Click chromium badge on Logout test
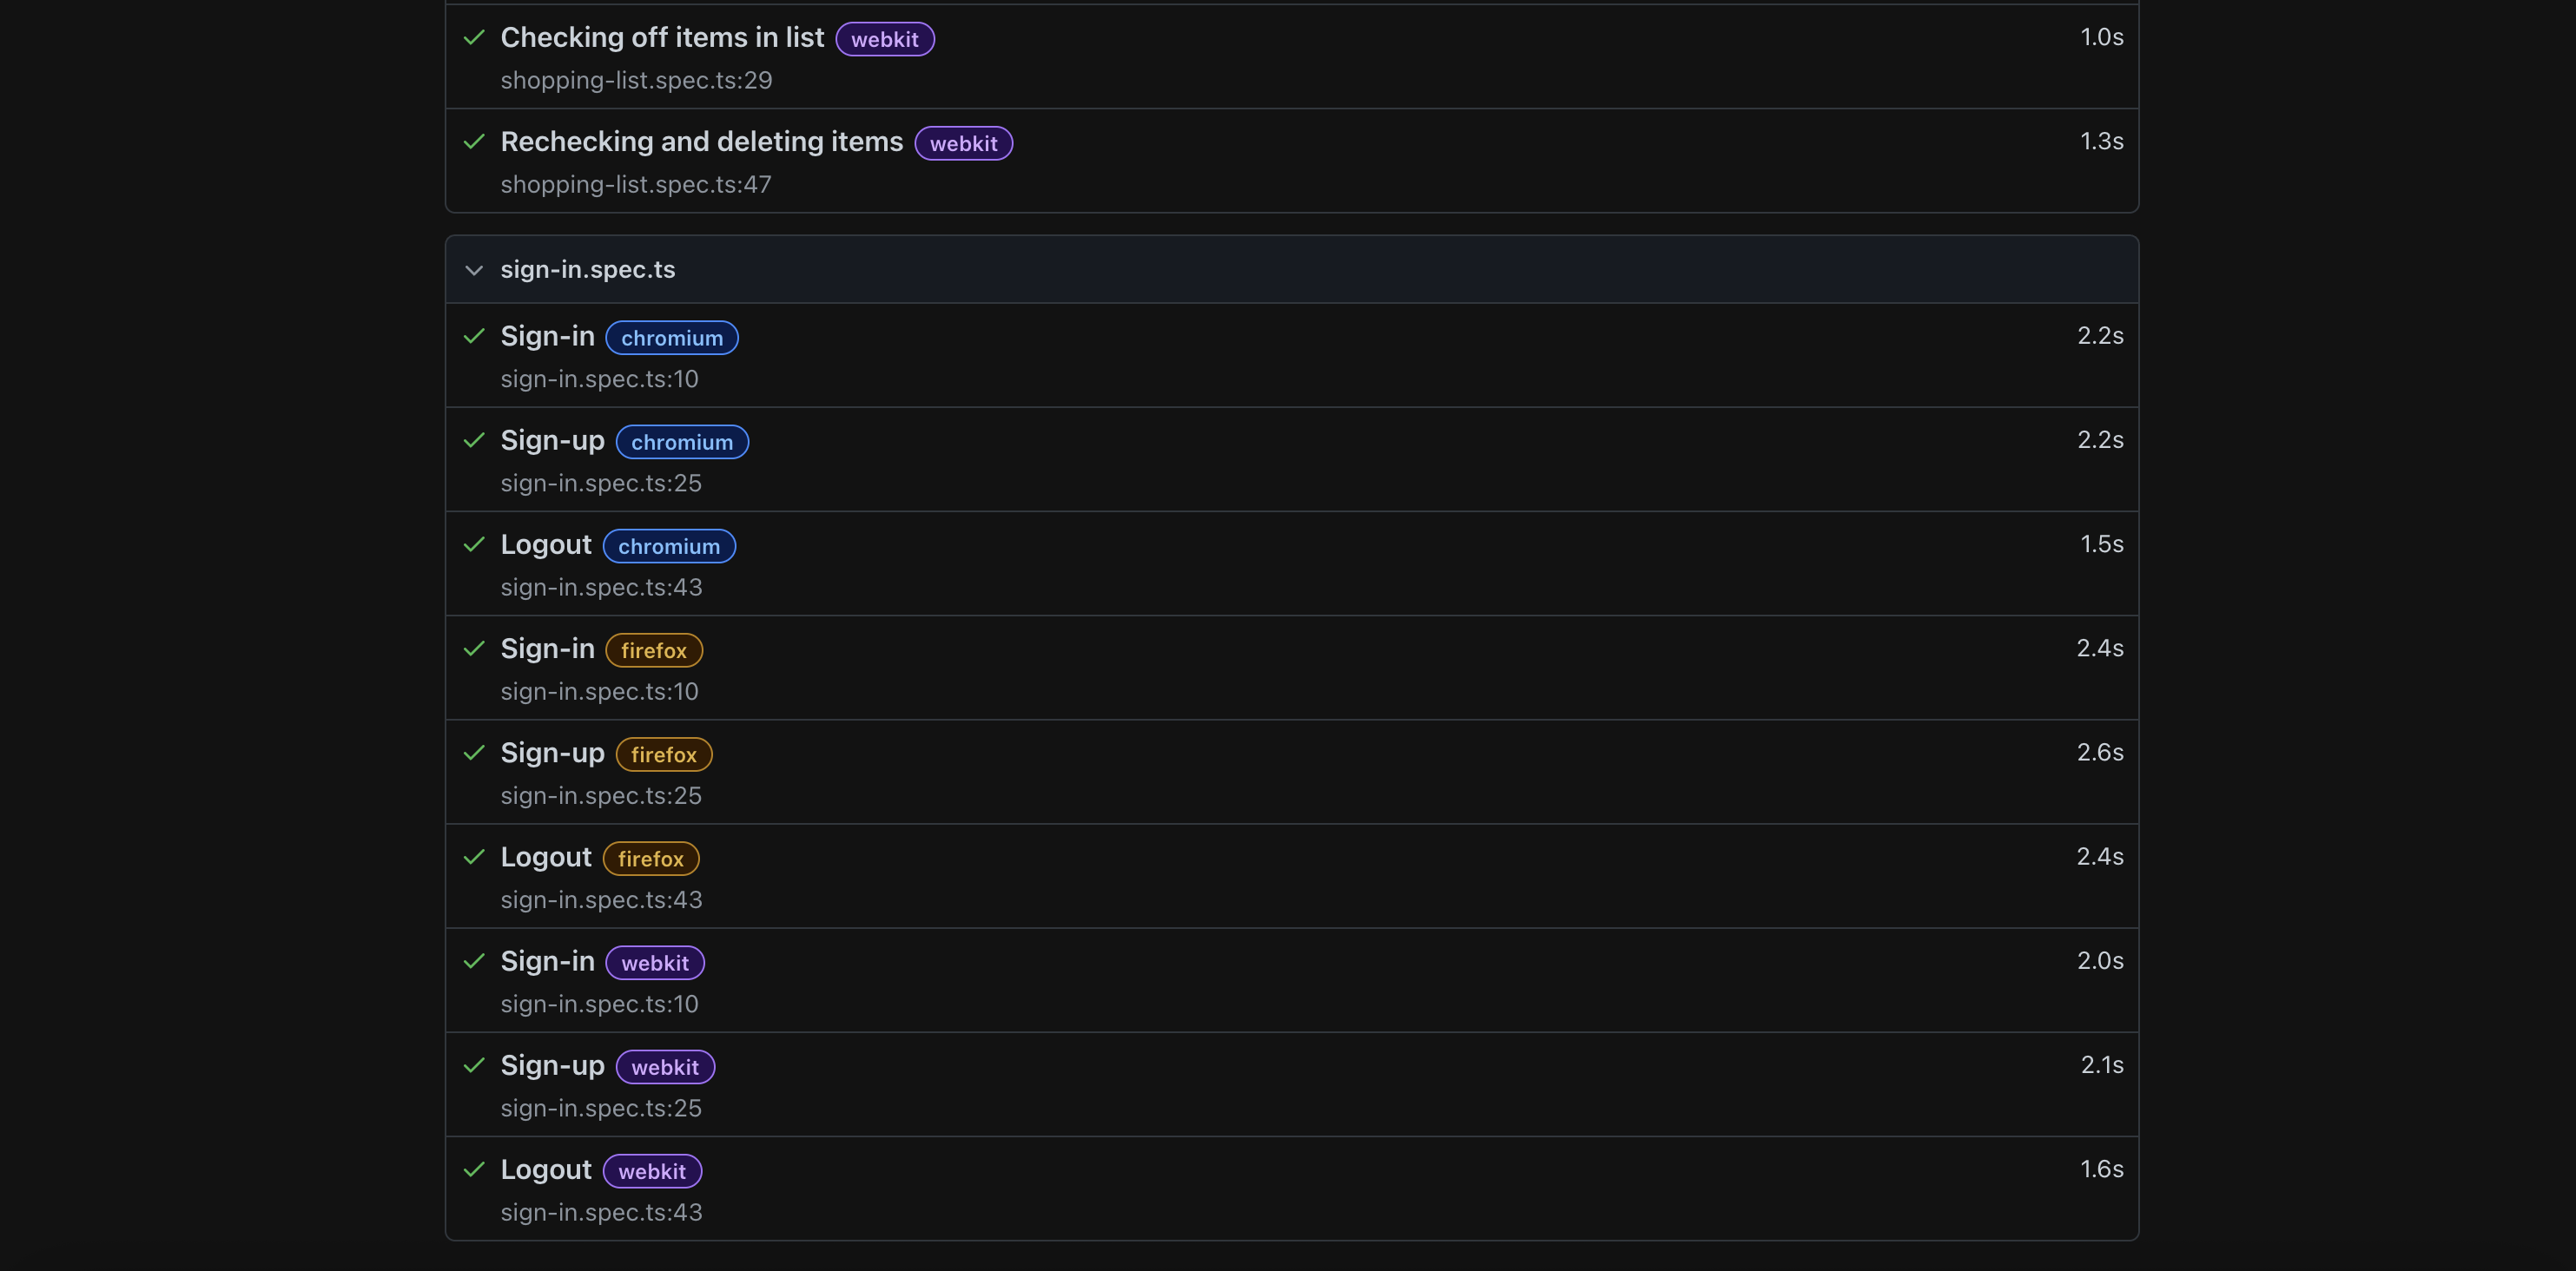The width and height of the screenshot is (2576, 1271). pos(668,546)
